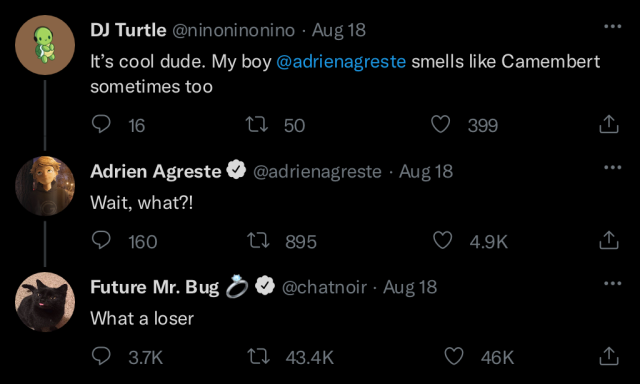Retweet Adrien Agreste's tweet with 895 retweets
Viewport: 640px width, 384px height.
tap(258, 240)
